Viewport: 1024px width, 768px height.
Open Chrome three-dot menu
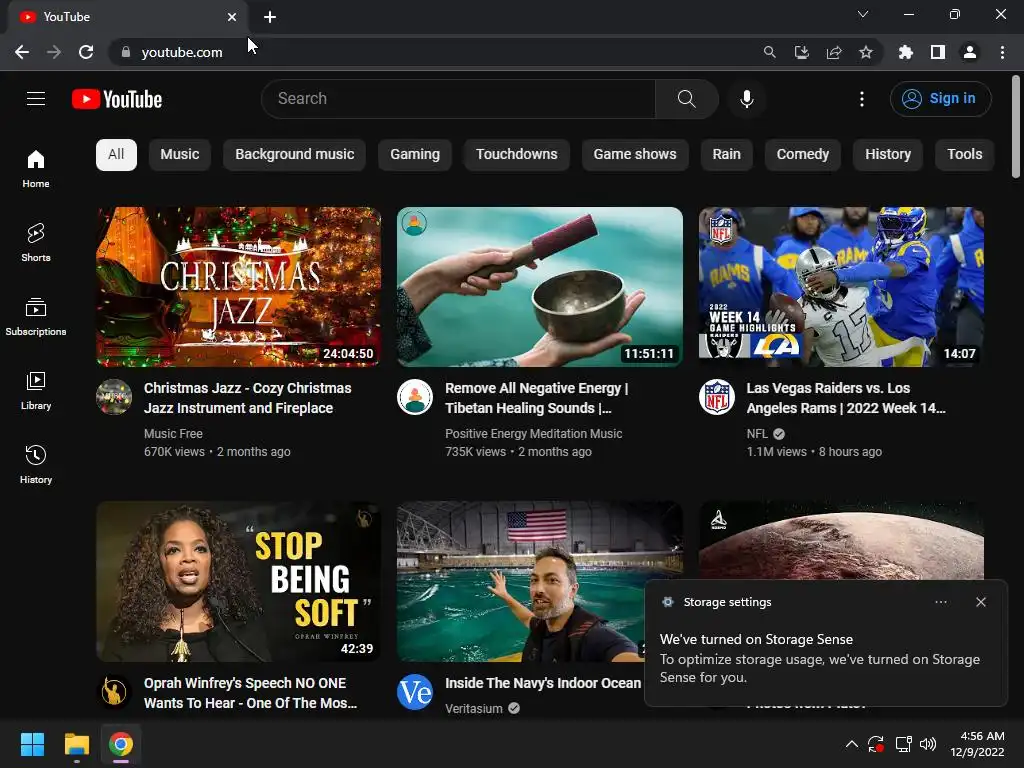[x=1002, y=52]
